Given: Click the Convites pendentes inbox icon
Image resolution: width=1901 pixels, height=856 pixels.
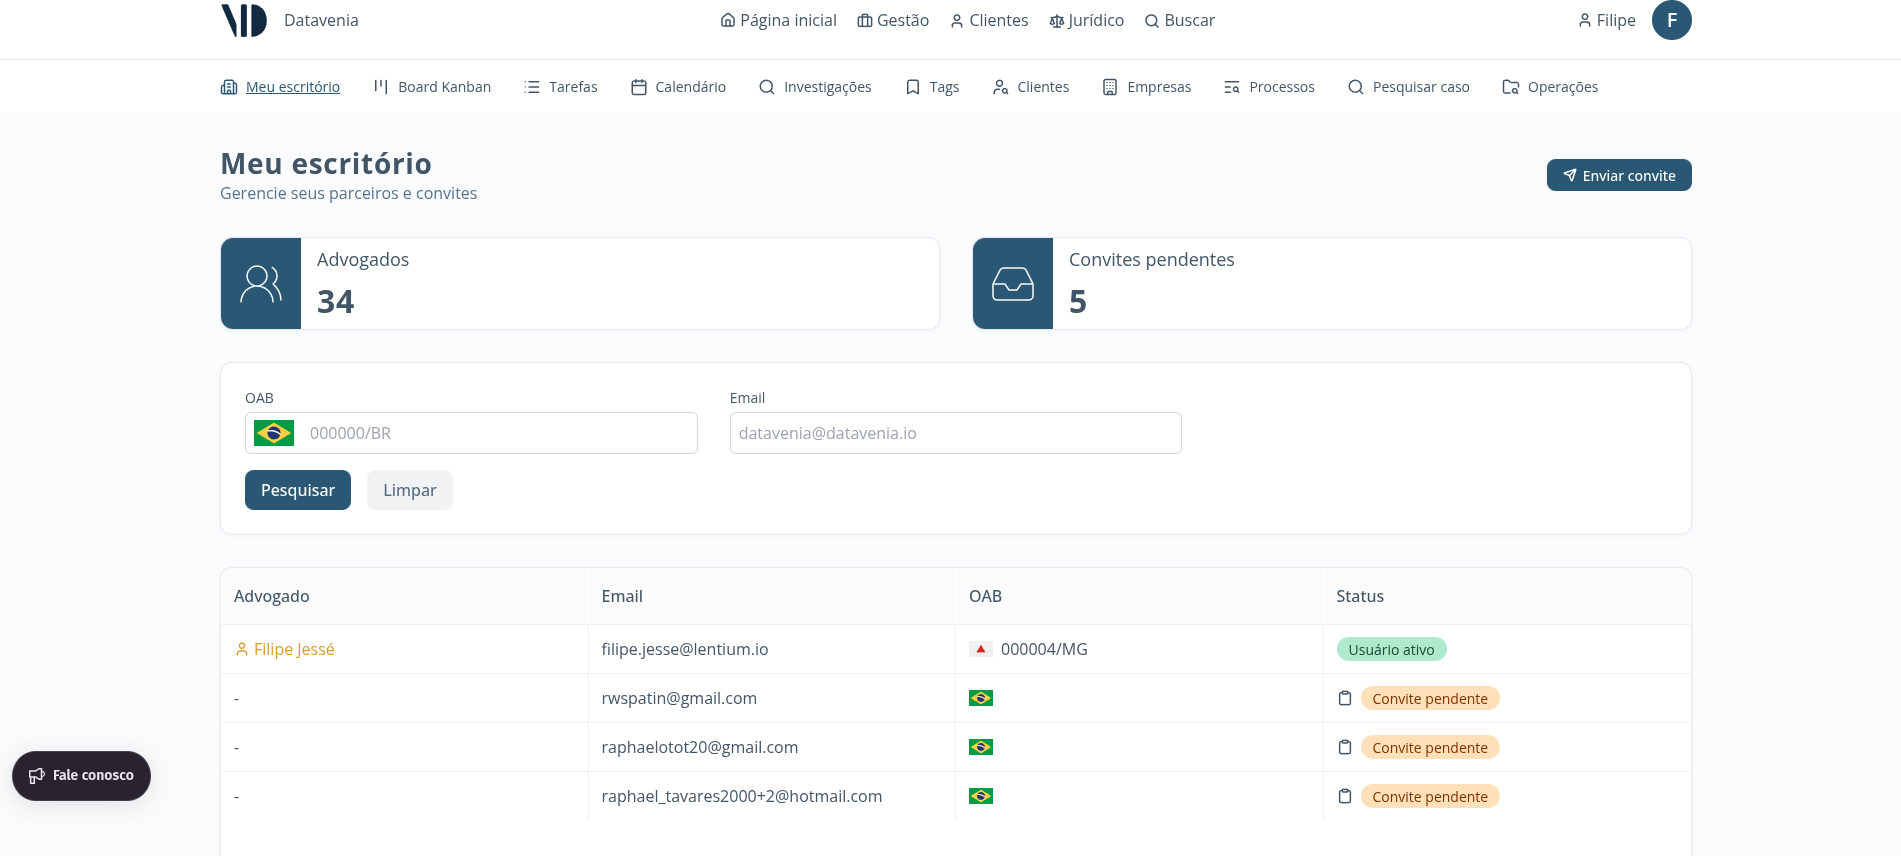Looking at the screenshot, I should [1012, 284].
